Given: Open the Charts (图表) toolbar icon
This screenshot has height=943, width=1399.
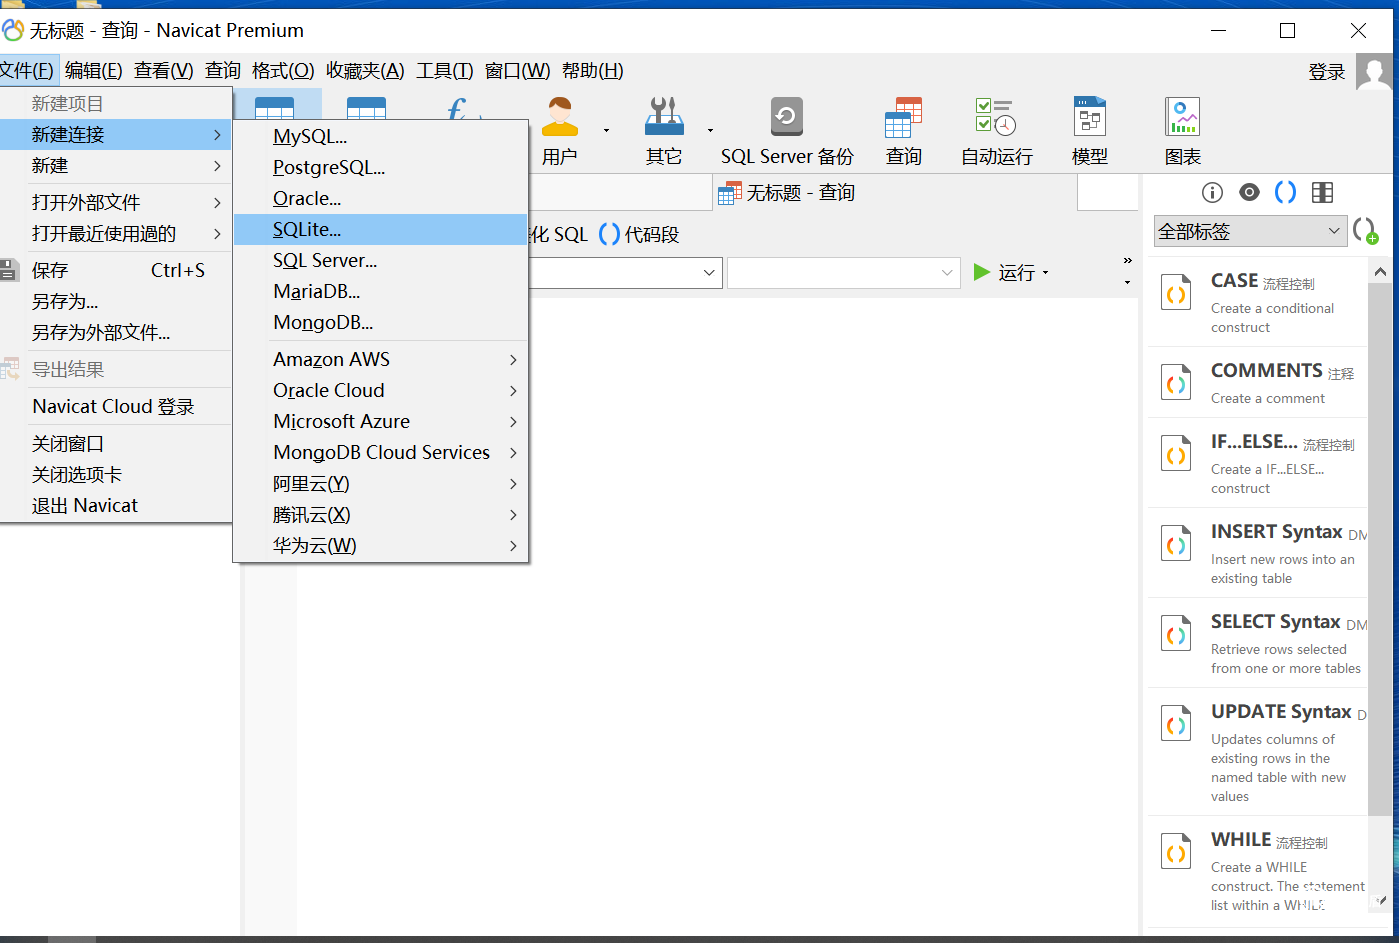Looking at the screenshot, I should click(x=1182, y=131).
